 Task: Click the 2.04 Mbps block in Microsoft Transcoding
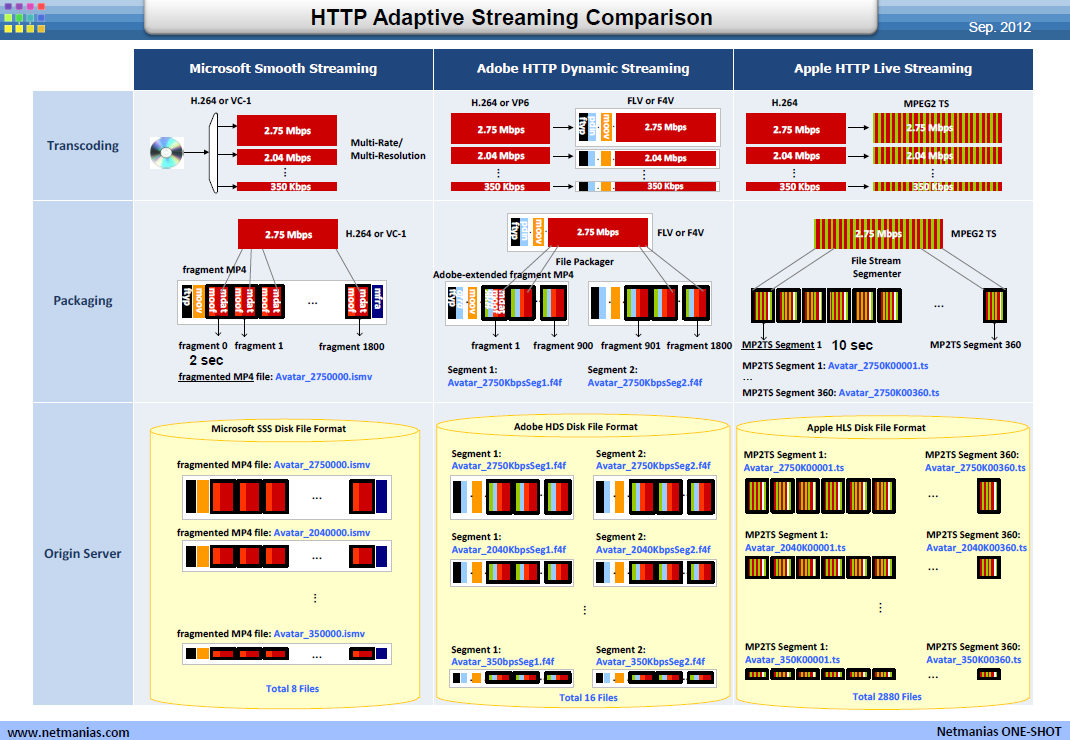[x=287, y=157]
